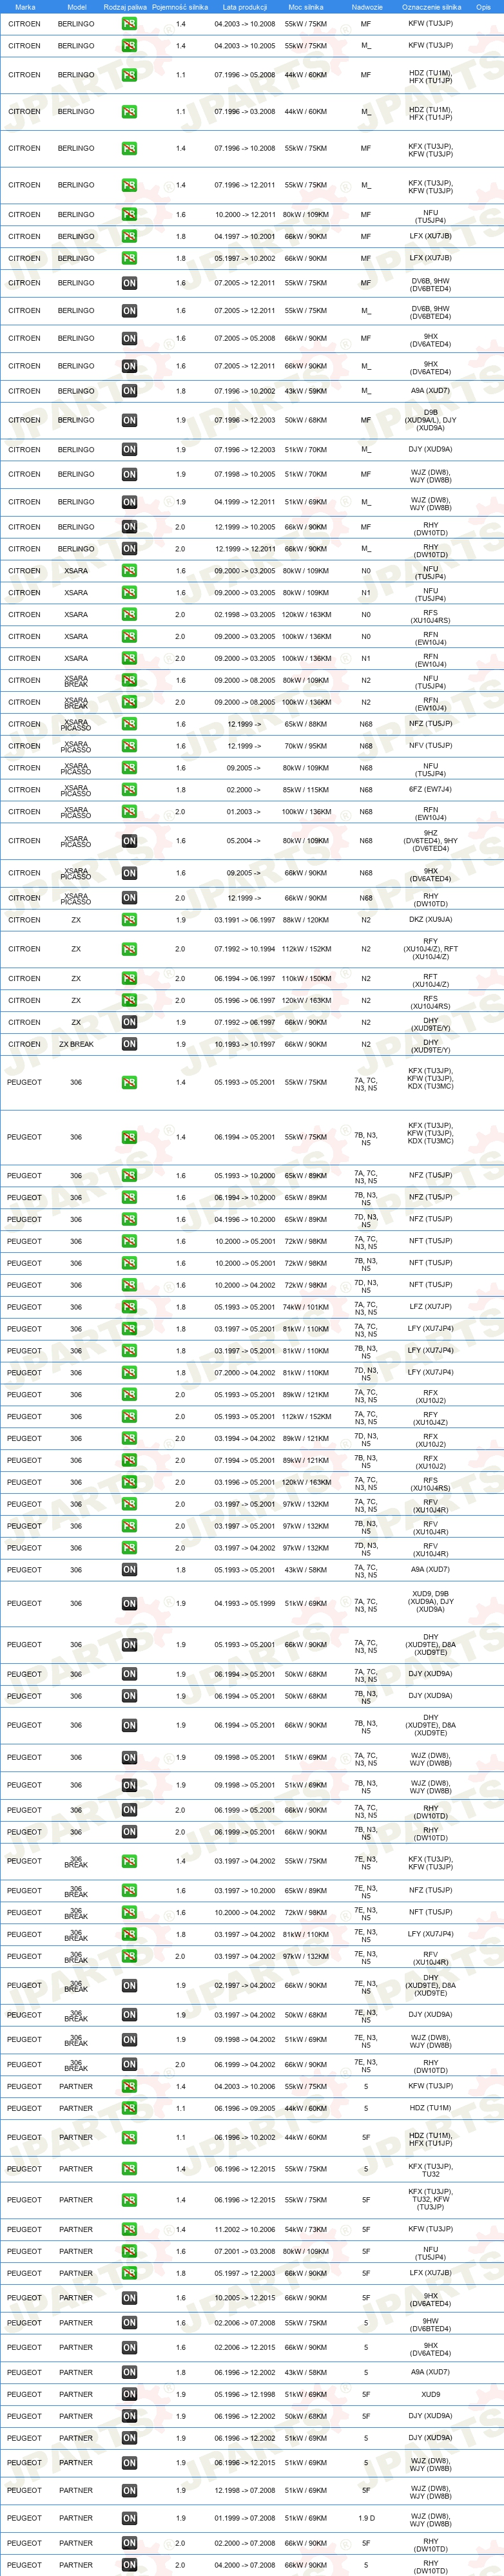504x2576 pixels.
Task: Select the '04.1993 -> 05.1999' production years cell
Action: (244, 1603)
